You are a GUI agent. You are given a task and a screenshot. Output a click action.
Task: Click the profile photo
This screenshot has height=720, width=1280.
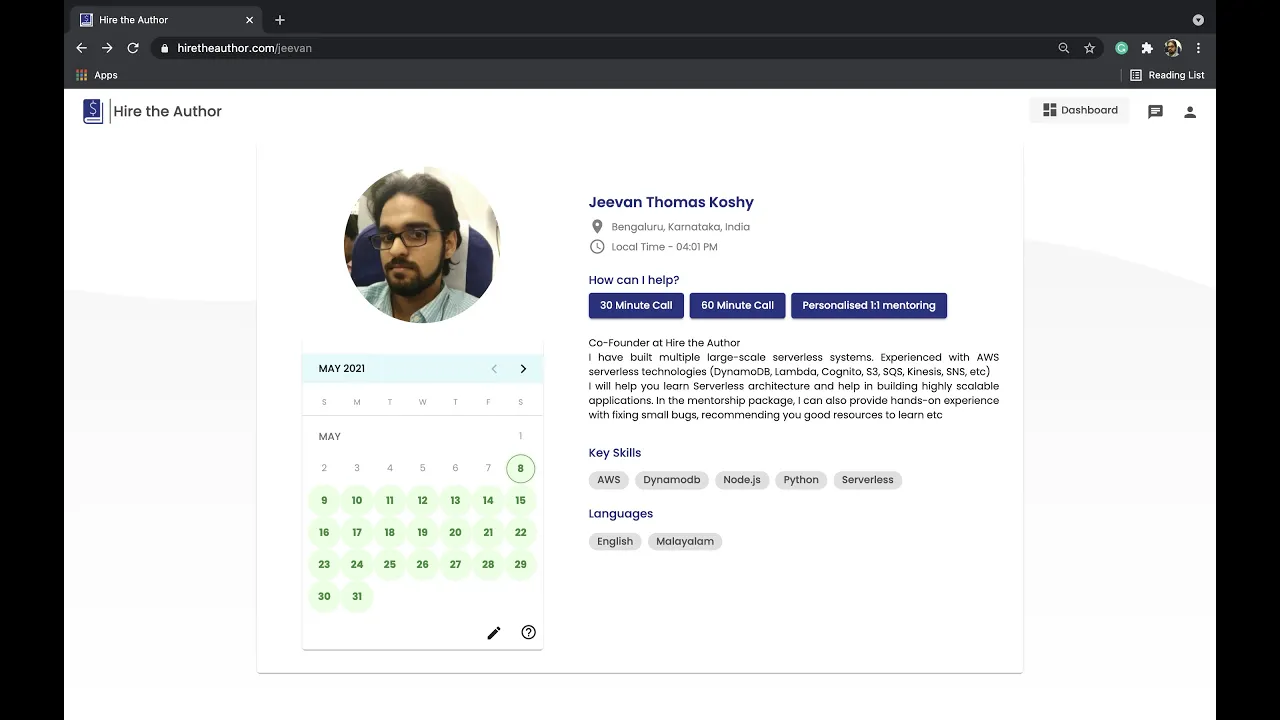tap(422, 245)
